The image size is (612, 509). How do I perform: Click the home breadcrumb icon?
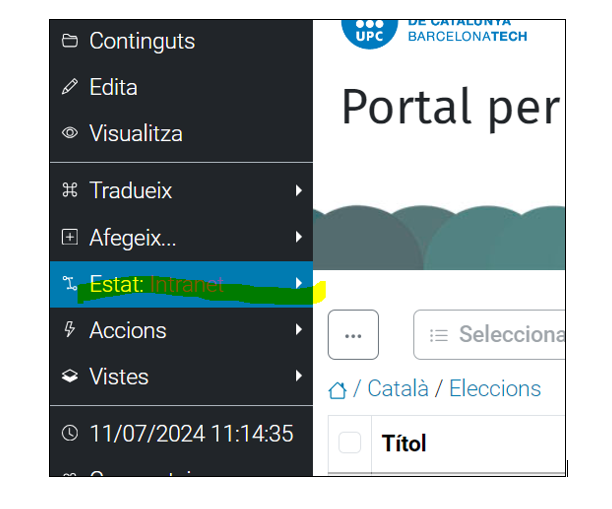coord(337,390)
